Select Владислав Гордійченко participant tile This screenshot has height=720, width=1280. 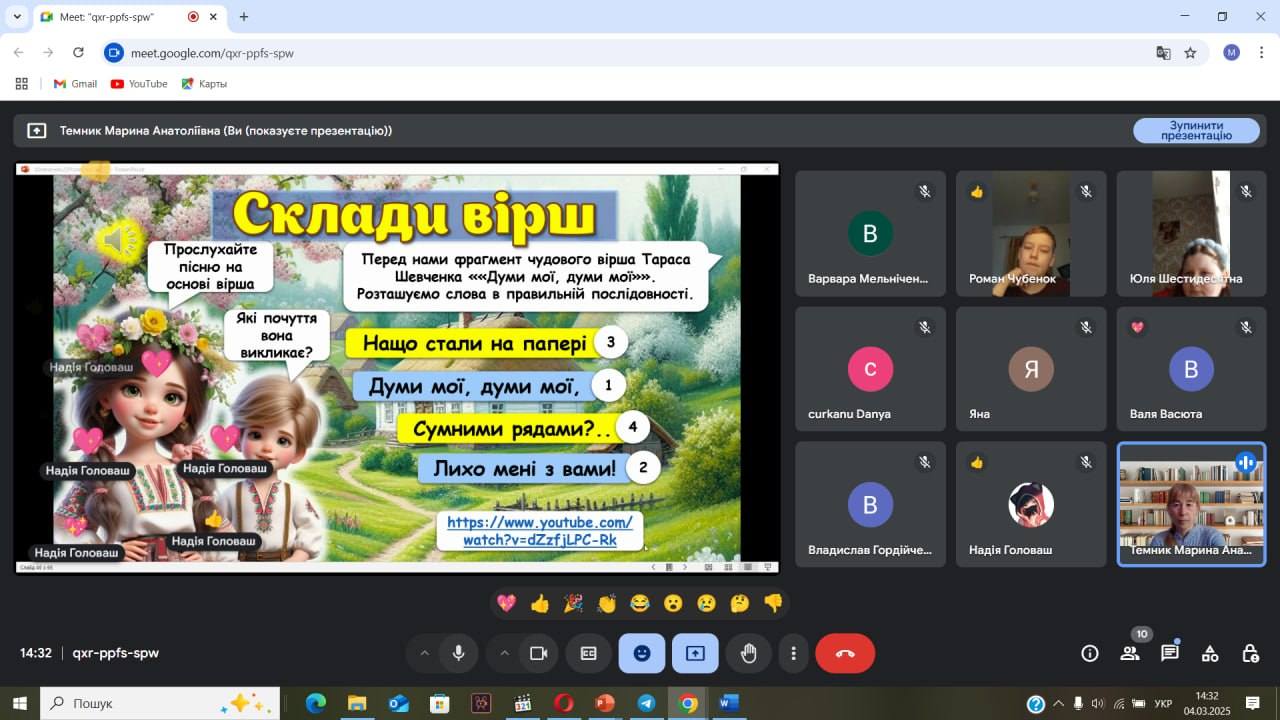tap(870, 504)
